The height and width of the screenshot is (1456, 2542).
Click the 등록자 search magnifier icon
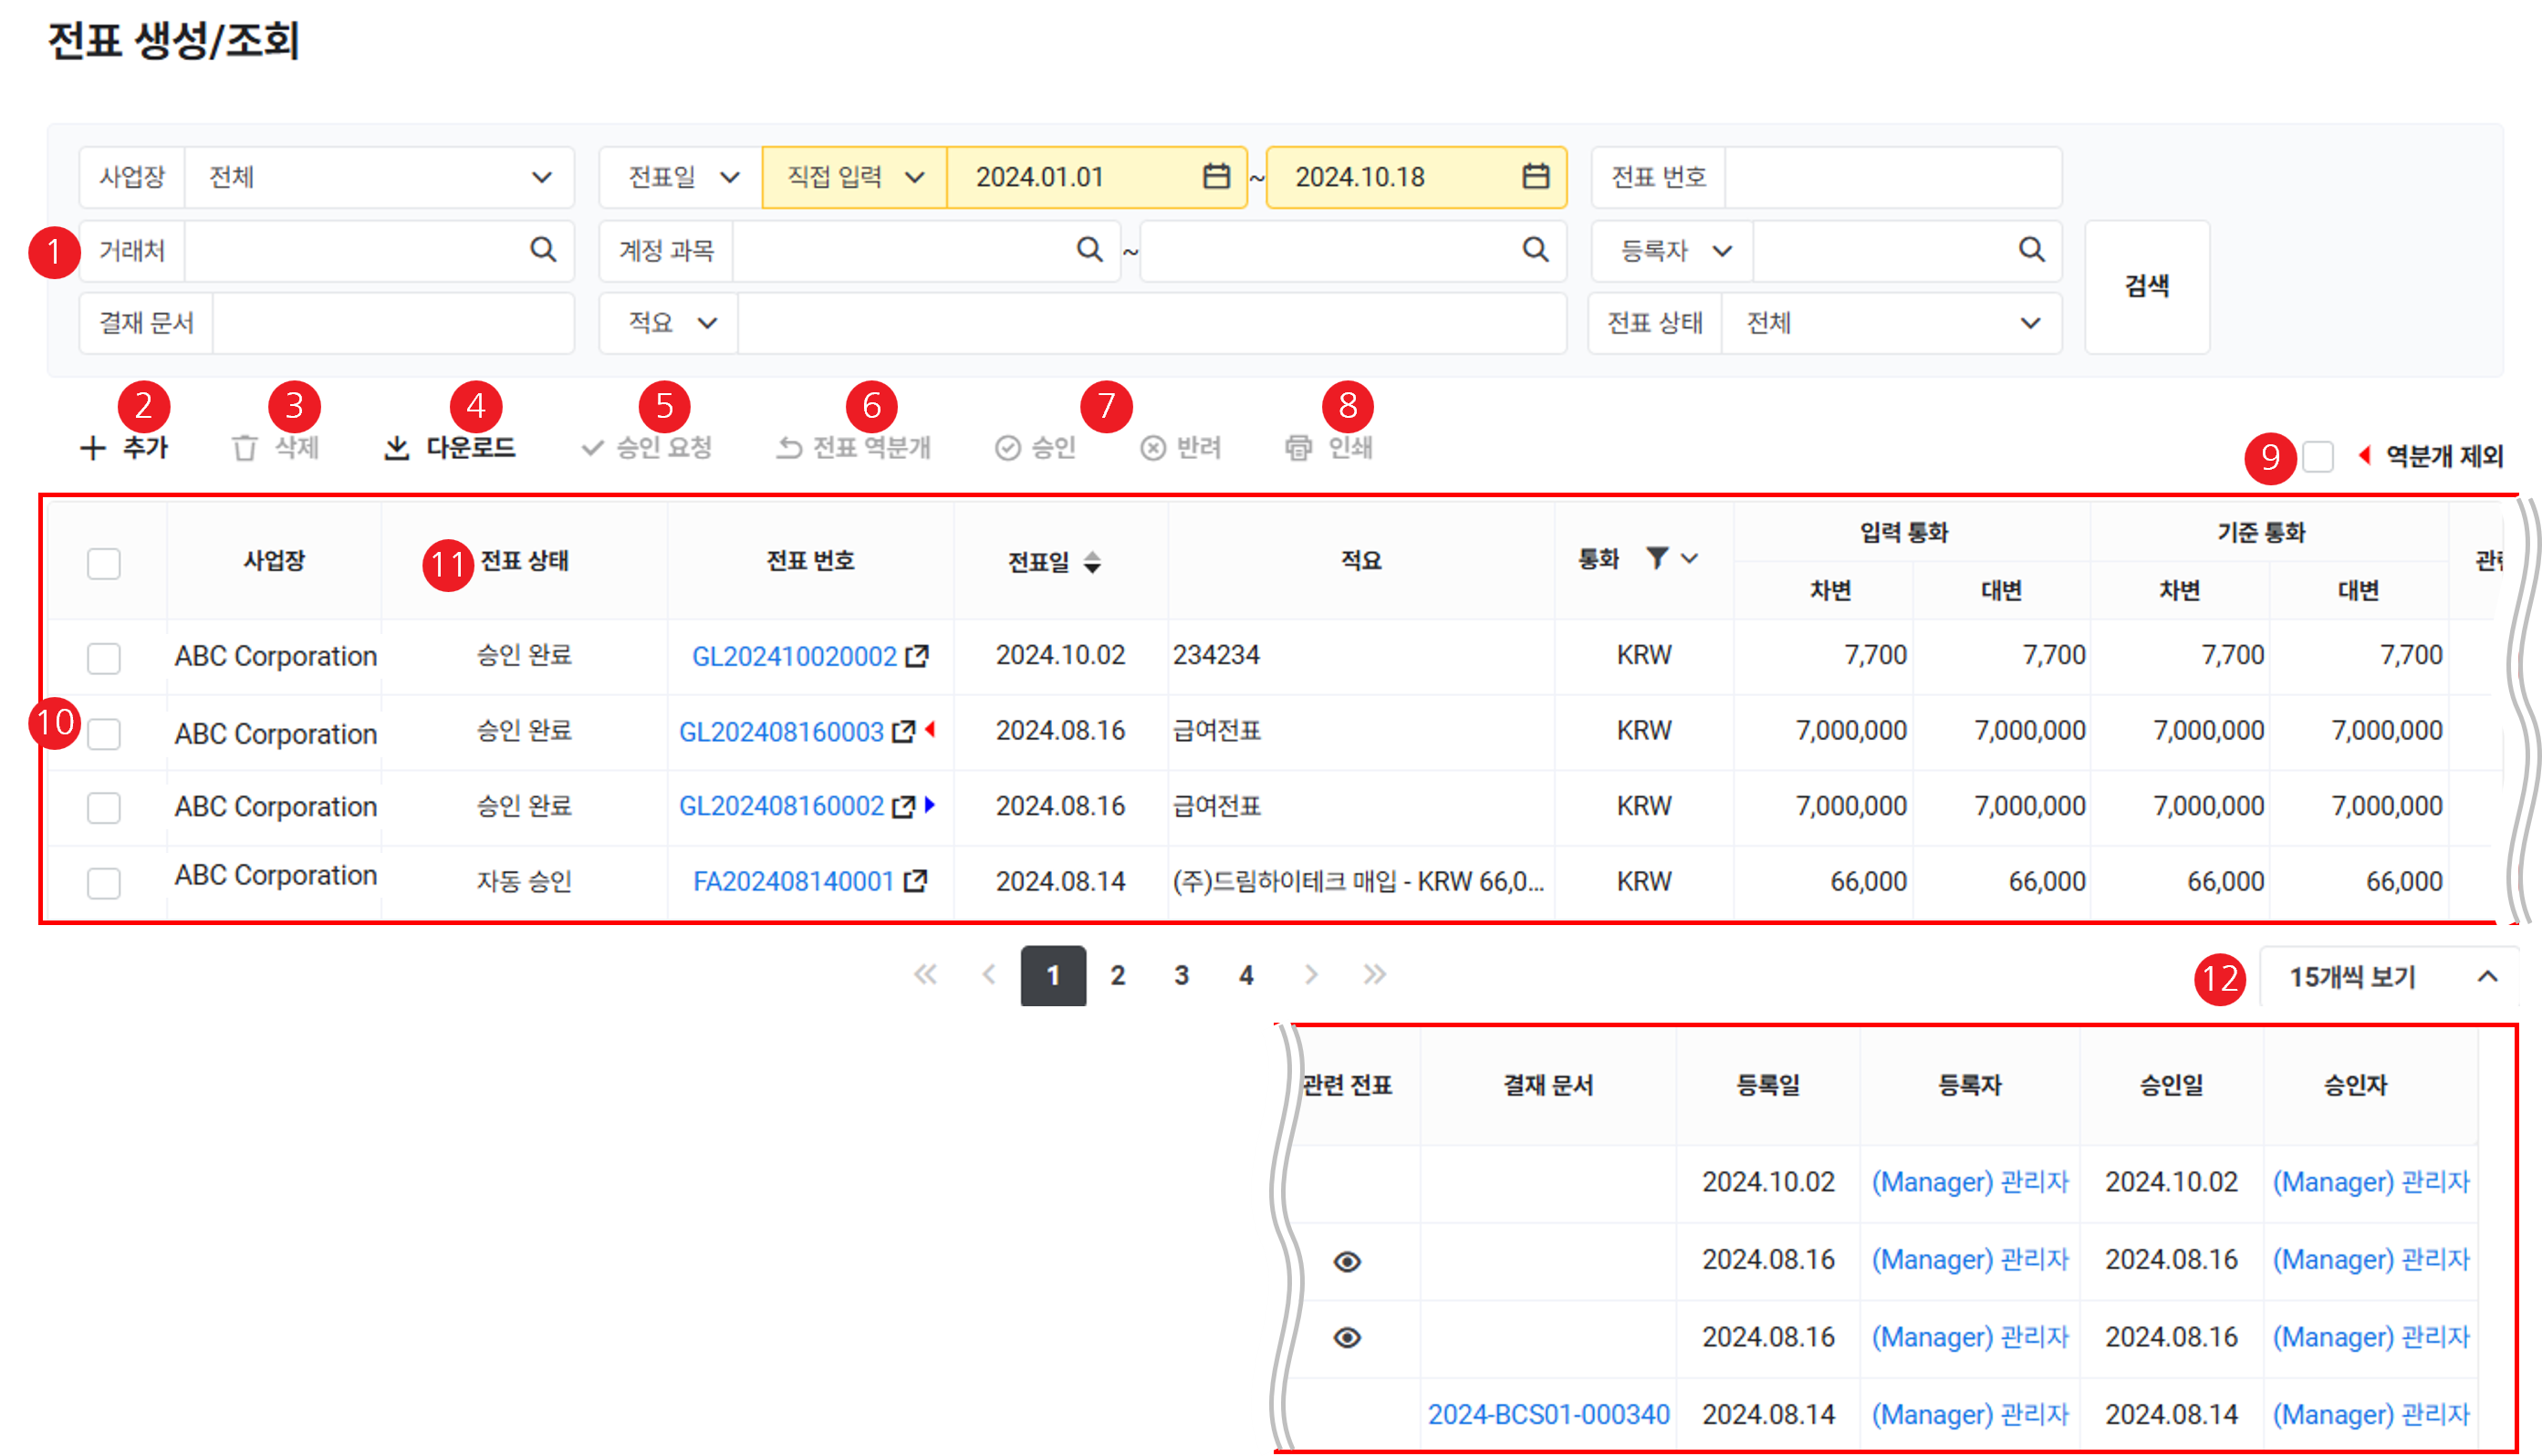2031,250
